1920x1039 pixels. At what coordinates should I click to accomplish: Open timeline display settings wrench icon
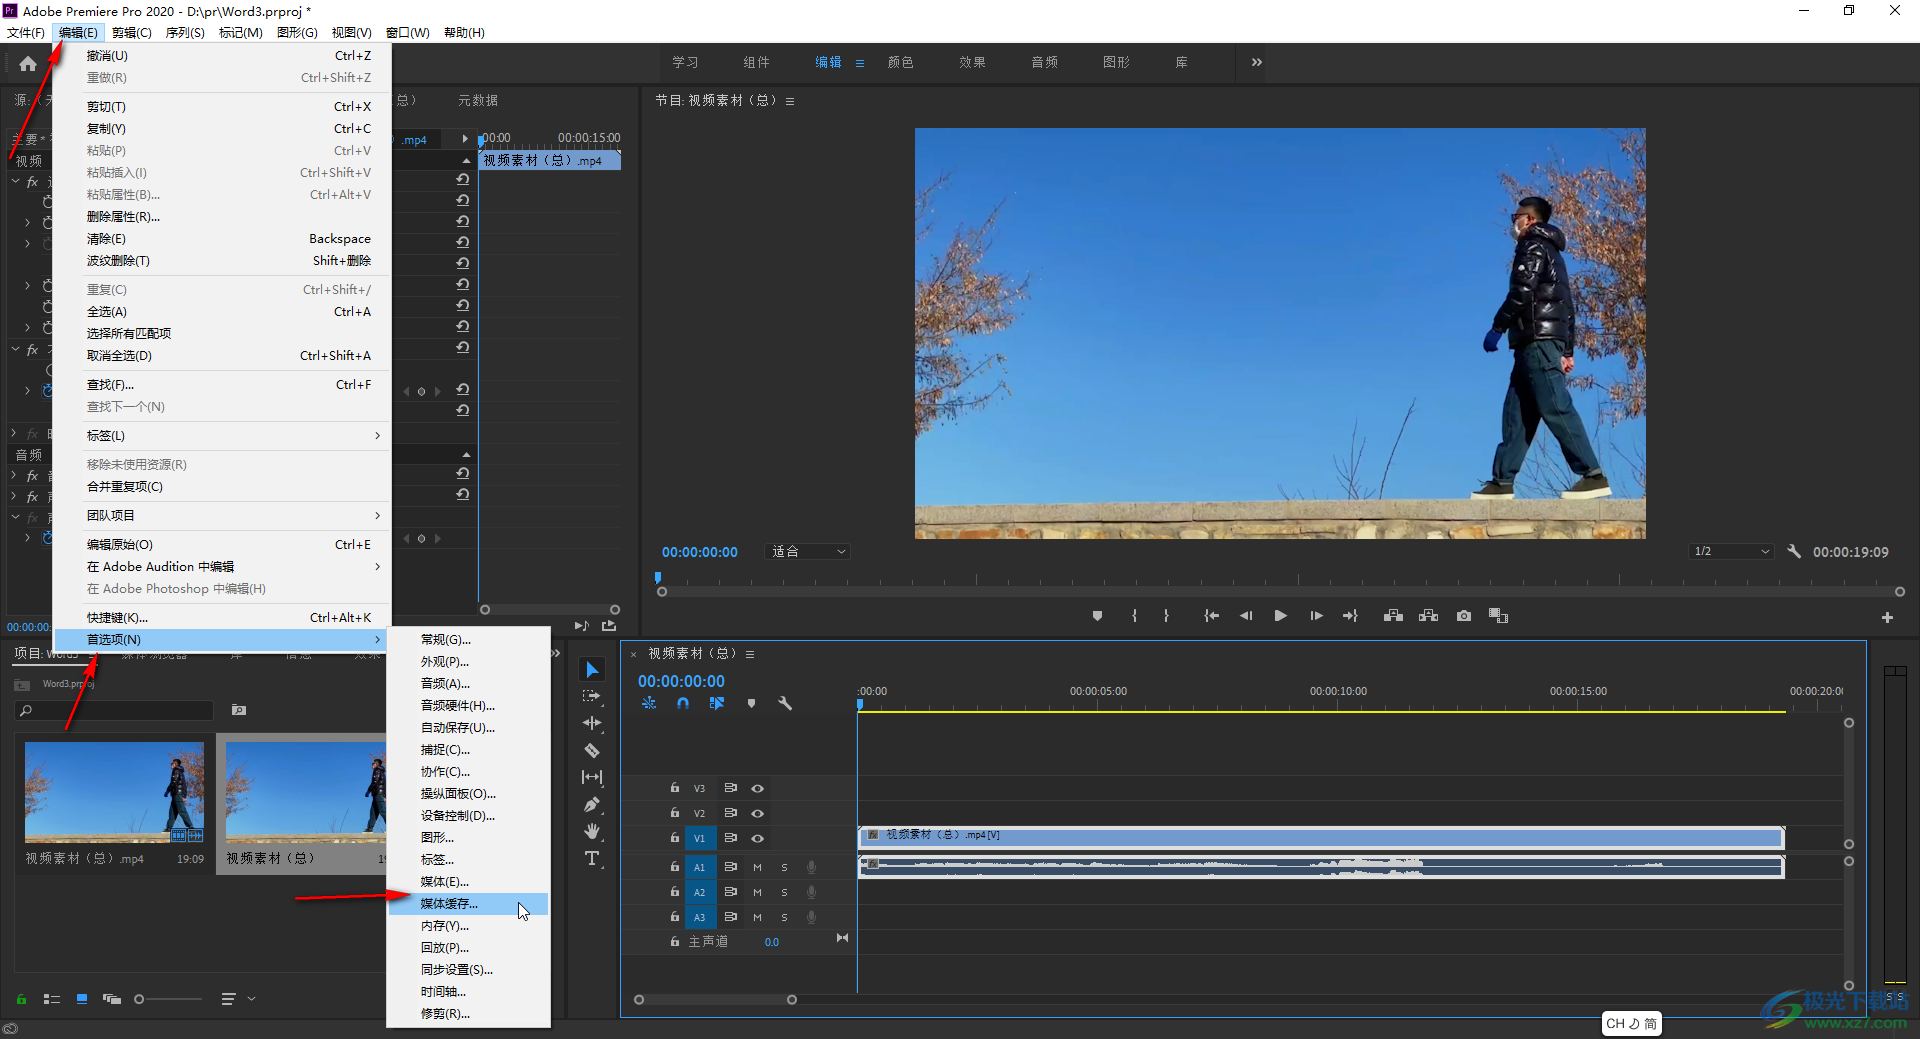[785, 704]
